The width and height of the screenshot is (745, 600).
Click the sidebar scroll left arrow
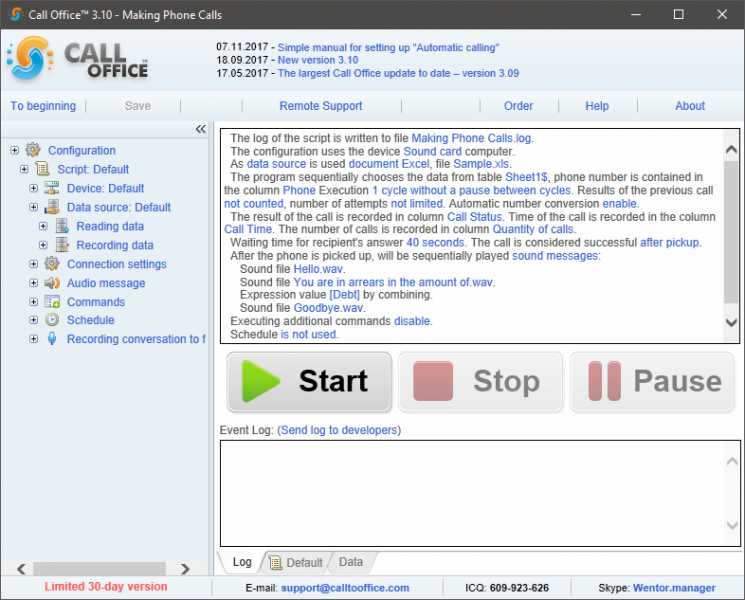point(21,569)
